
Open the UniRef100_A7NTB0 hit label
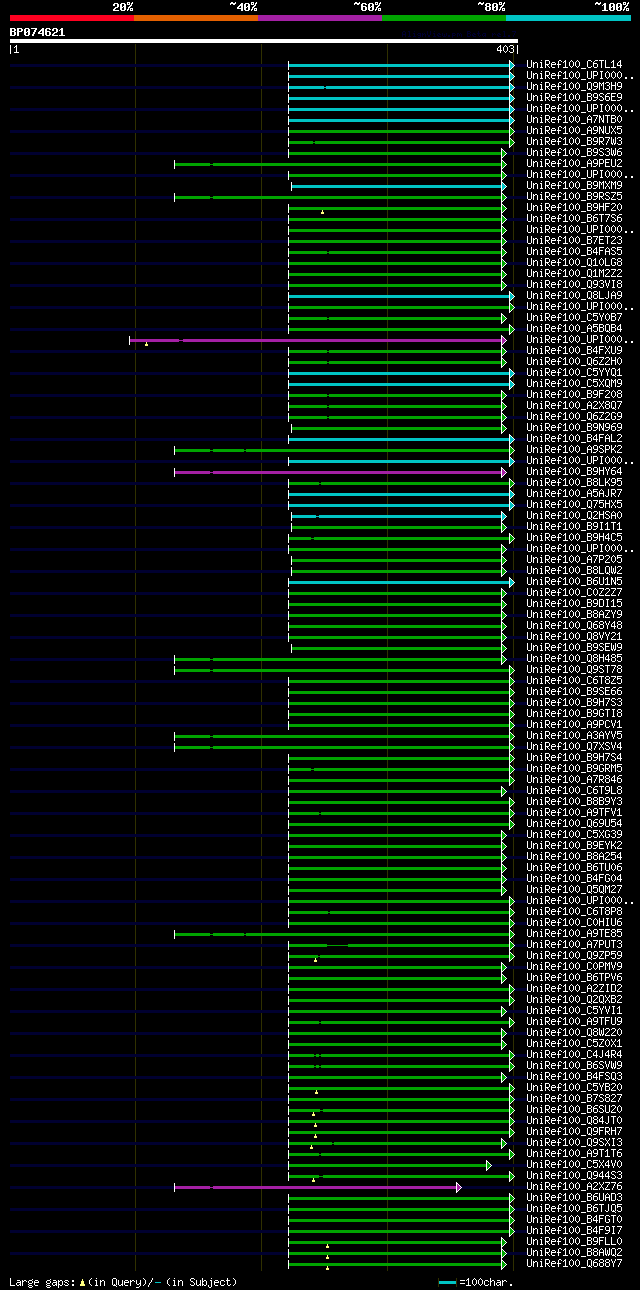pyautogui.click(x=574, y=120)
